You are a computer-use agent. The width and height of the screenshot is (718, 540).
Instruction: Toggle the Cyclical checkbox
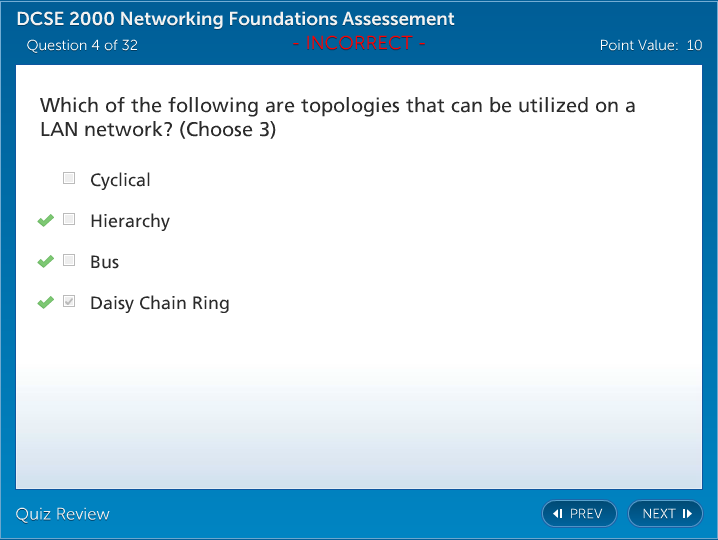pyautogui.click(x=69, y=178)
